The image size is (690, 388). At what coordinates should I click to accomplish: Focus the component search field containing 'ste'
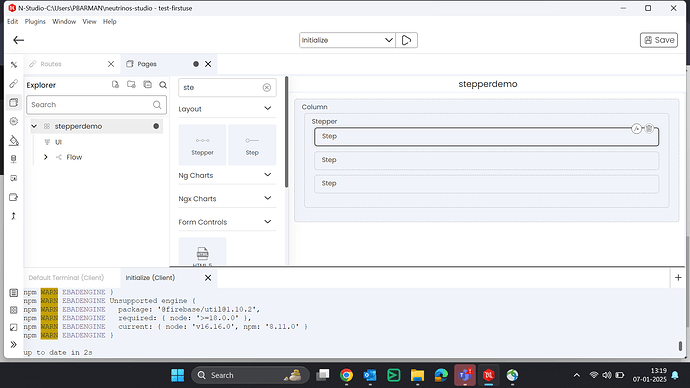click(227, 88)
